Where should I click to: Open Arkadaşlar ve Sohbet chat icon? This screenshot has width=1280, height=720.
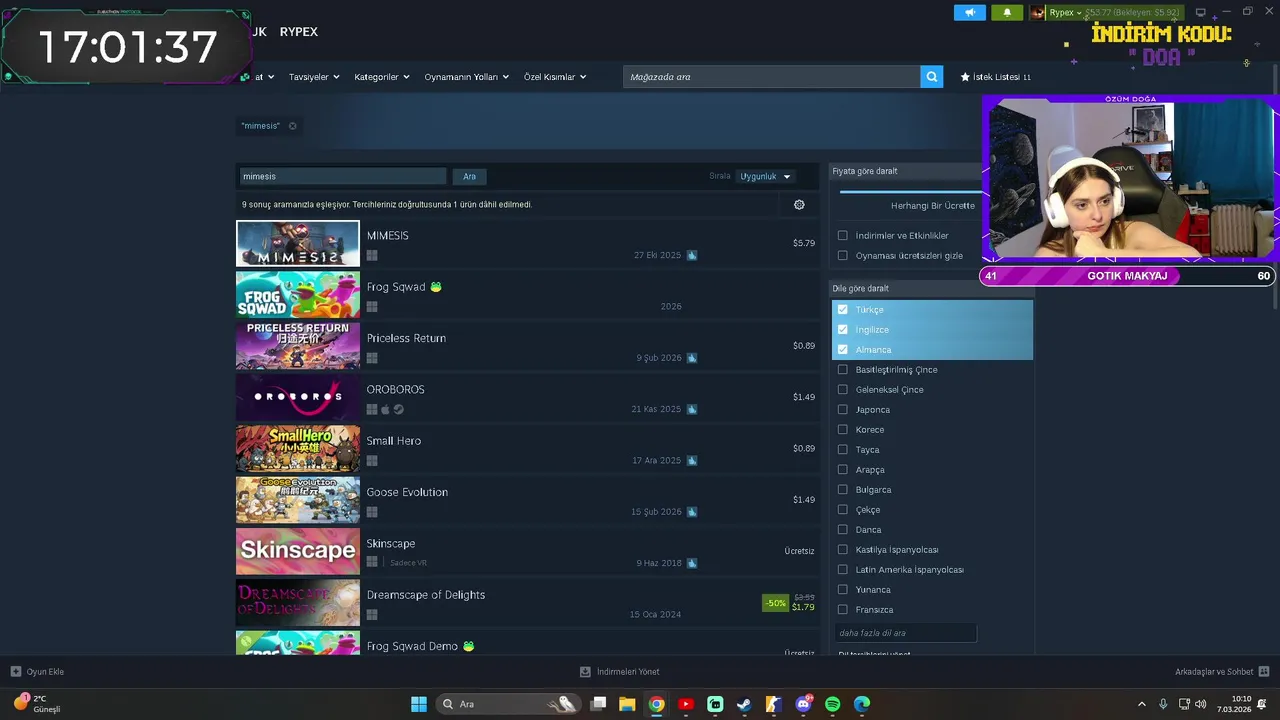1264,672
